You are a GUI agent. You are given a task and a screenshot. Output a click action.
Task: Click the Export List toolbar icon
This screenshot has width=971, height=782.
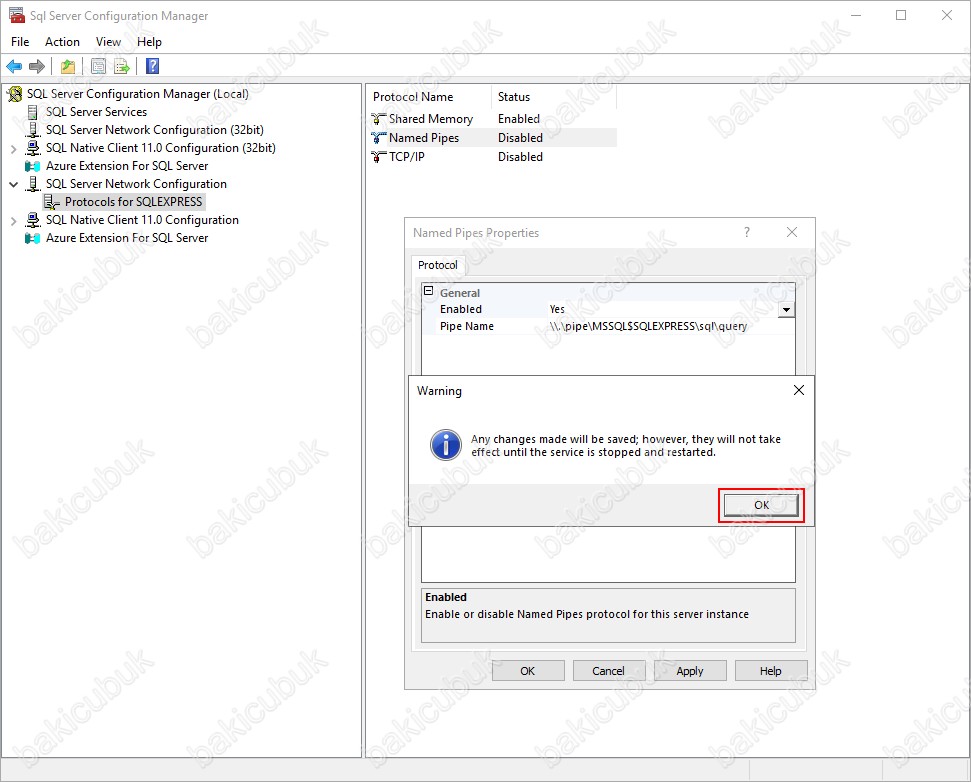[x=122, y=66]
